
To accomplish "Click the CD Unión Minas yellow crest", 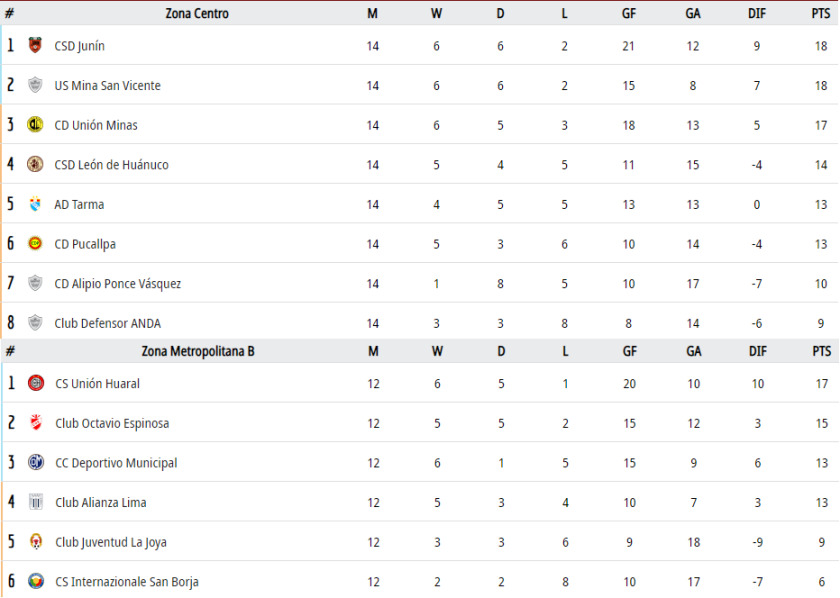I will 35,124.
